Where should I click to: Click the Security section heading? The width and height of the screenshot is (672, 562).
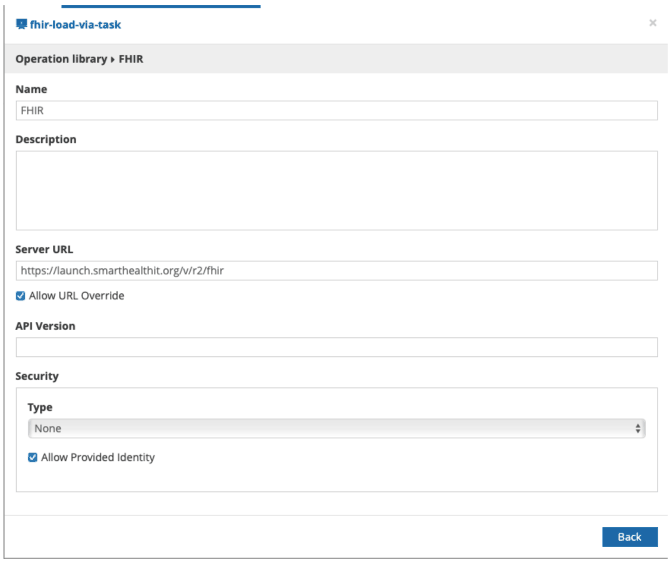pyautogui.click(x=37, y=376)
